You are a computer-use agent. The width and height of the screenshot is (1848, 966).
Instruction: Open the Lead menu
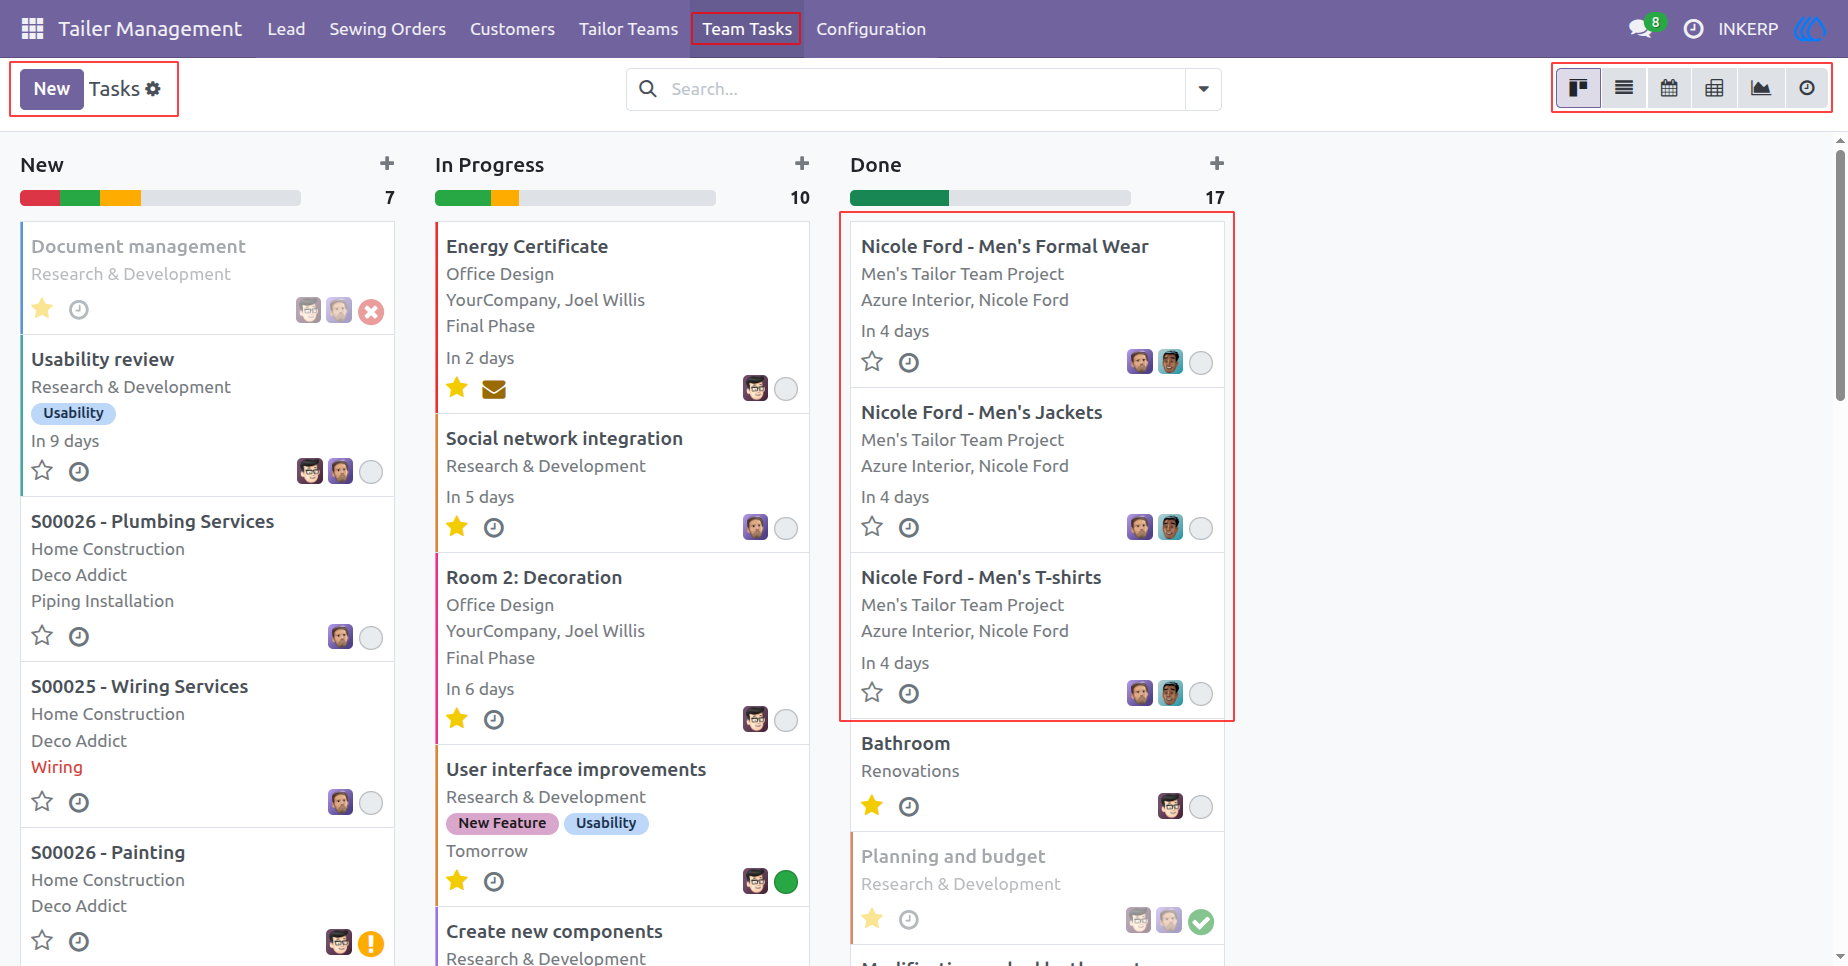(286, 29)
